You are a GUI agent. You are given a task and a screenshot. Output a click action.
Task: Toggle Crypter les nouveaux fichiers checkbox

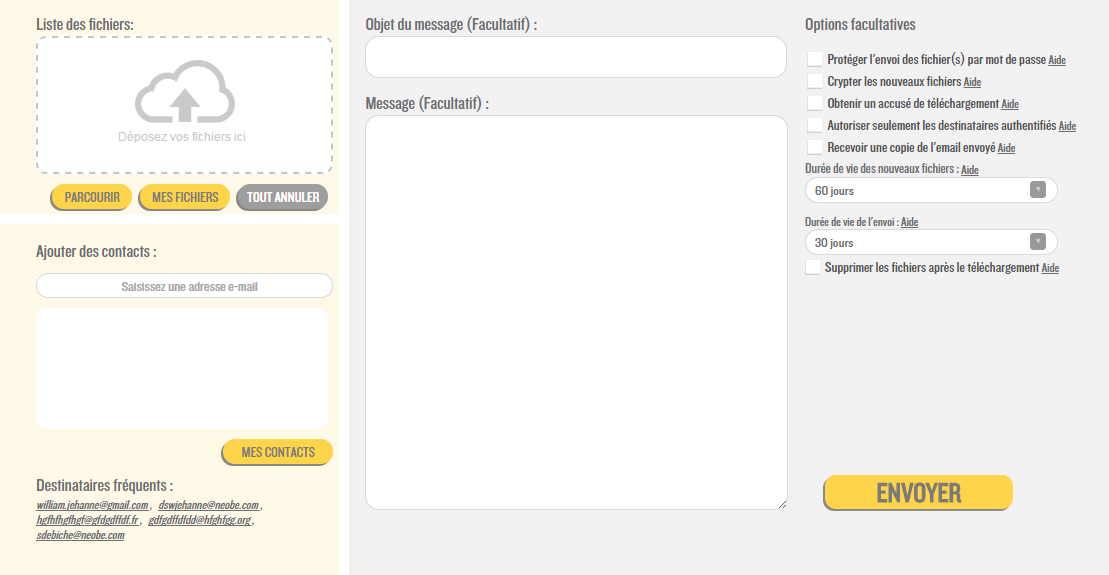pyautogui.click(x=815, y=82)
